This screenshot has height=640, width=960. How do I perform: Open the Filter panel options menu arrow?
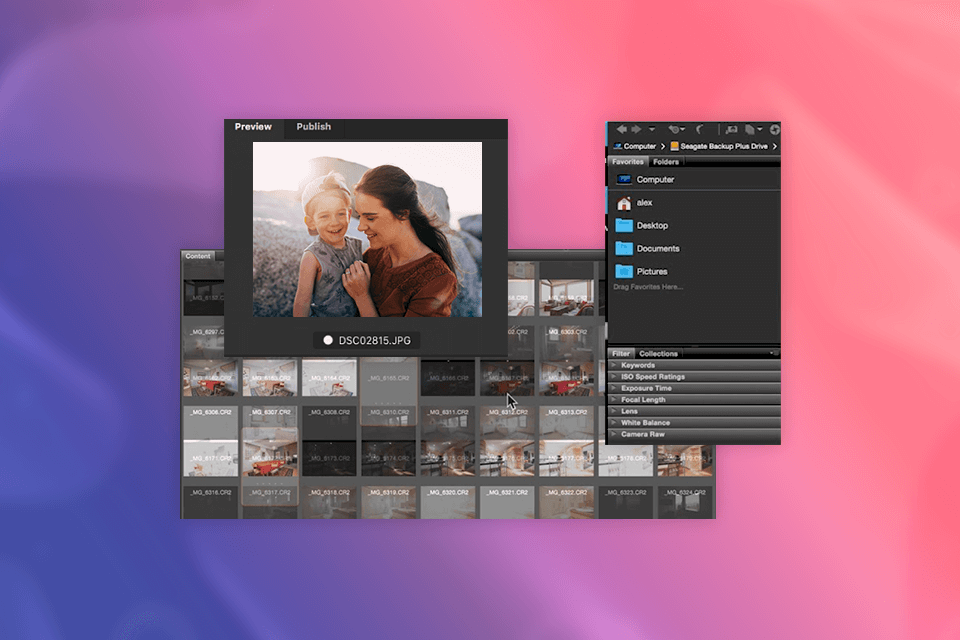coord(773,353)
